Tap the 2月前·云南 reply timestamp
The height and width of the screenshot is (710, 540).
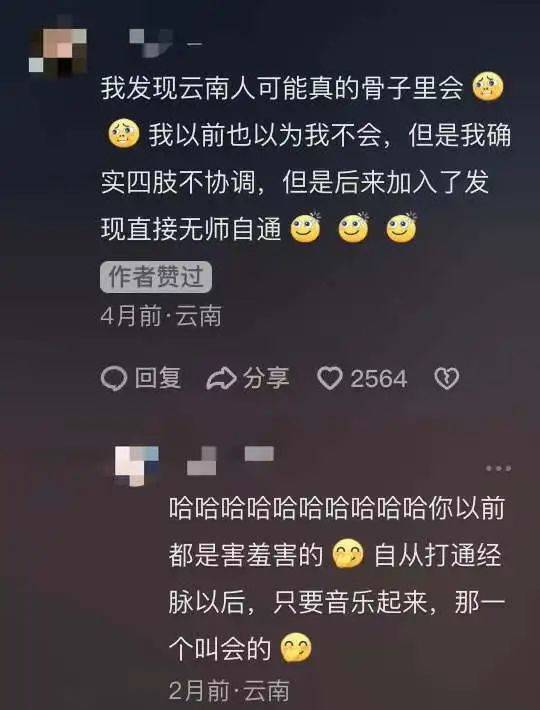click(x=229, y=691)
